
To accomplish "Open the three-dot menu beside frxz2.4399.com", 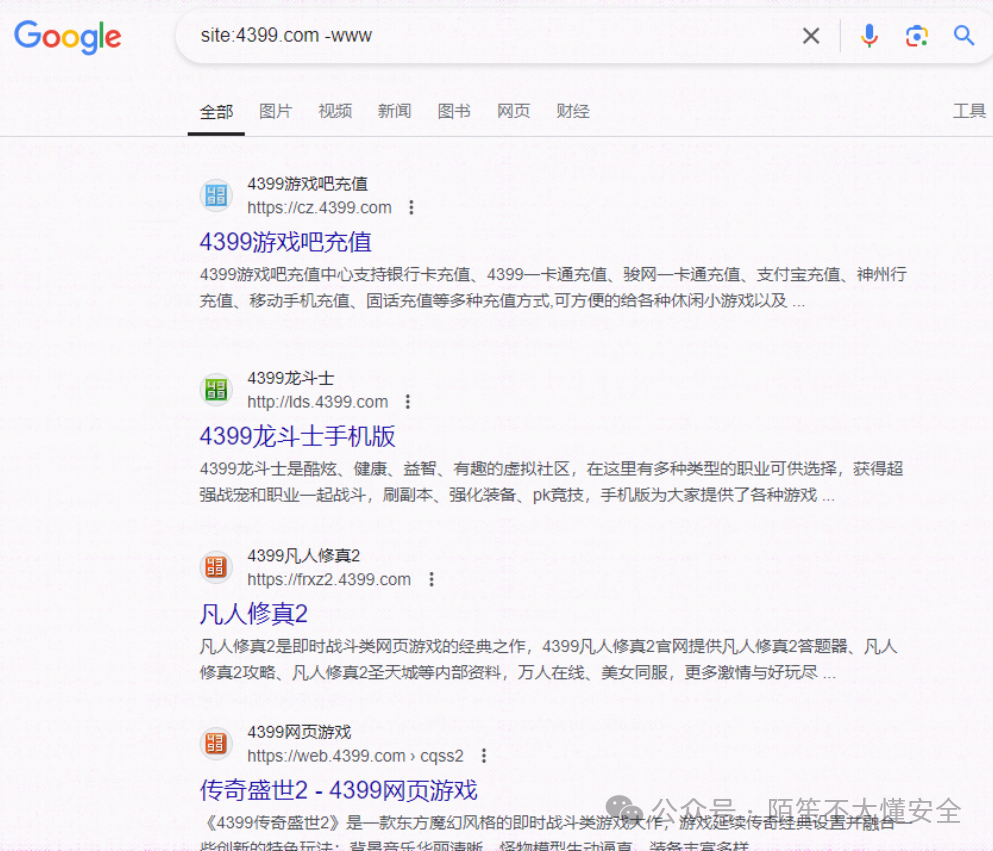I will (432, 578).
